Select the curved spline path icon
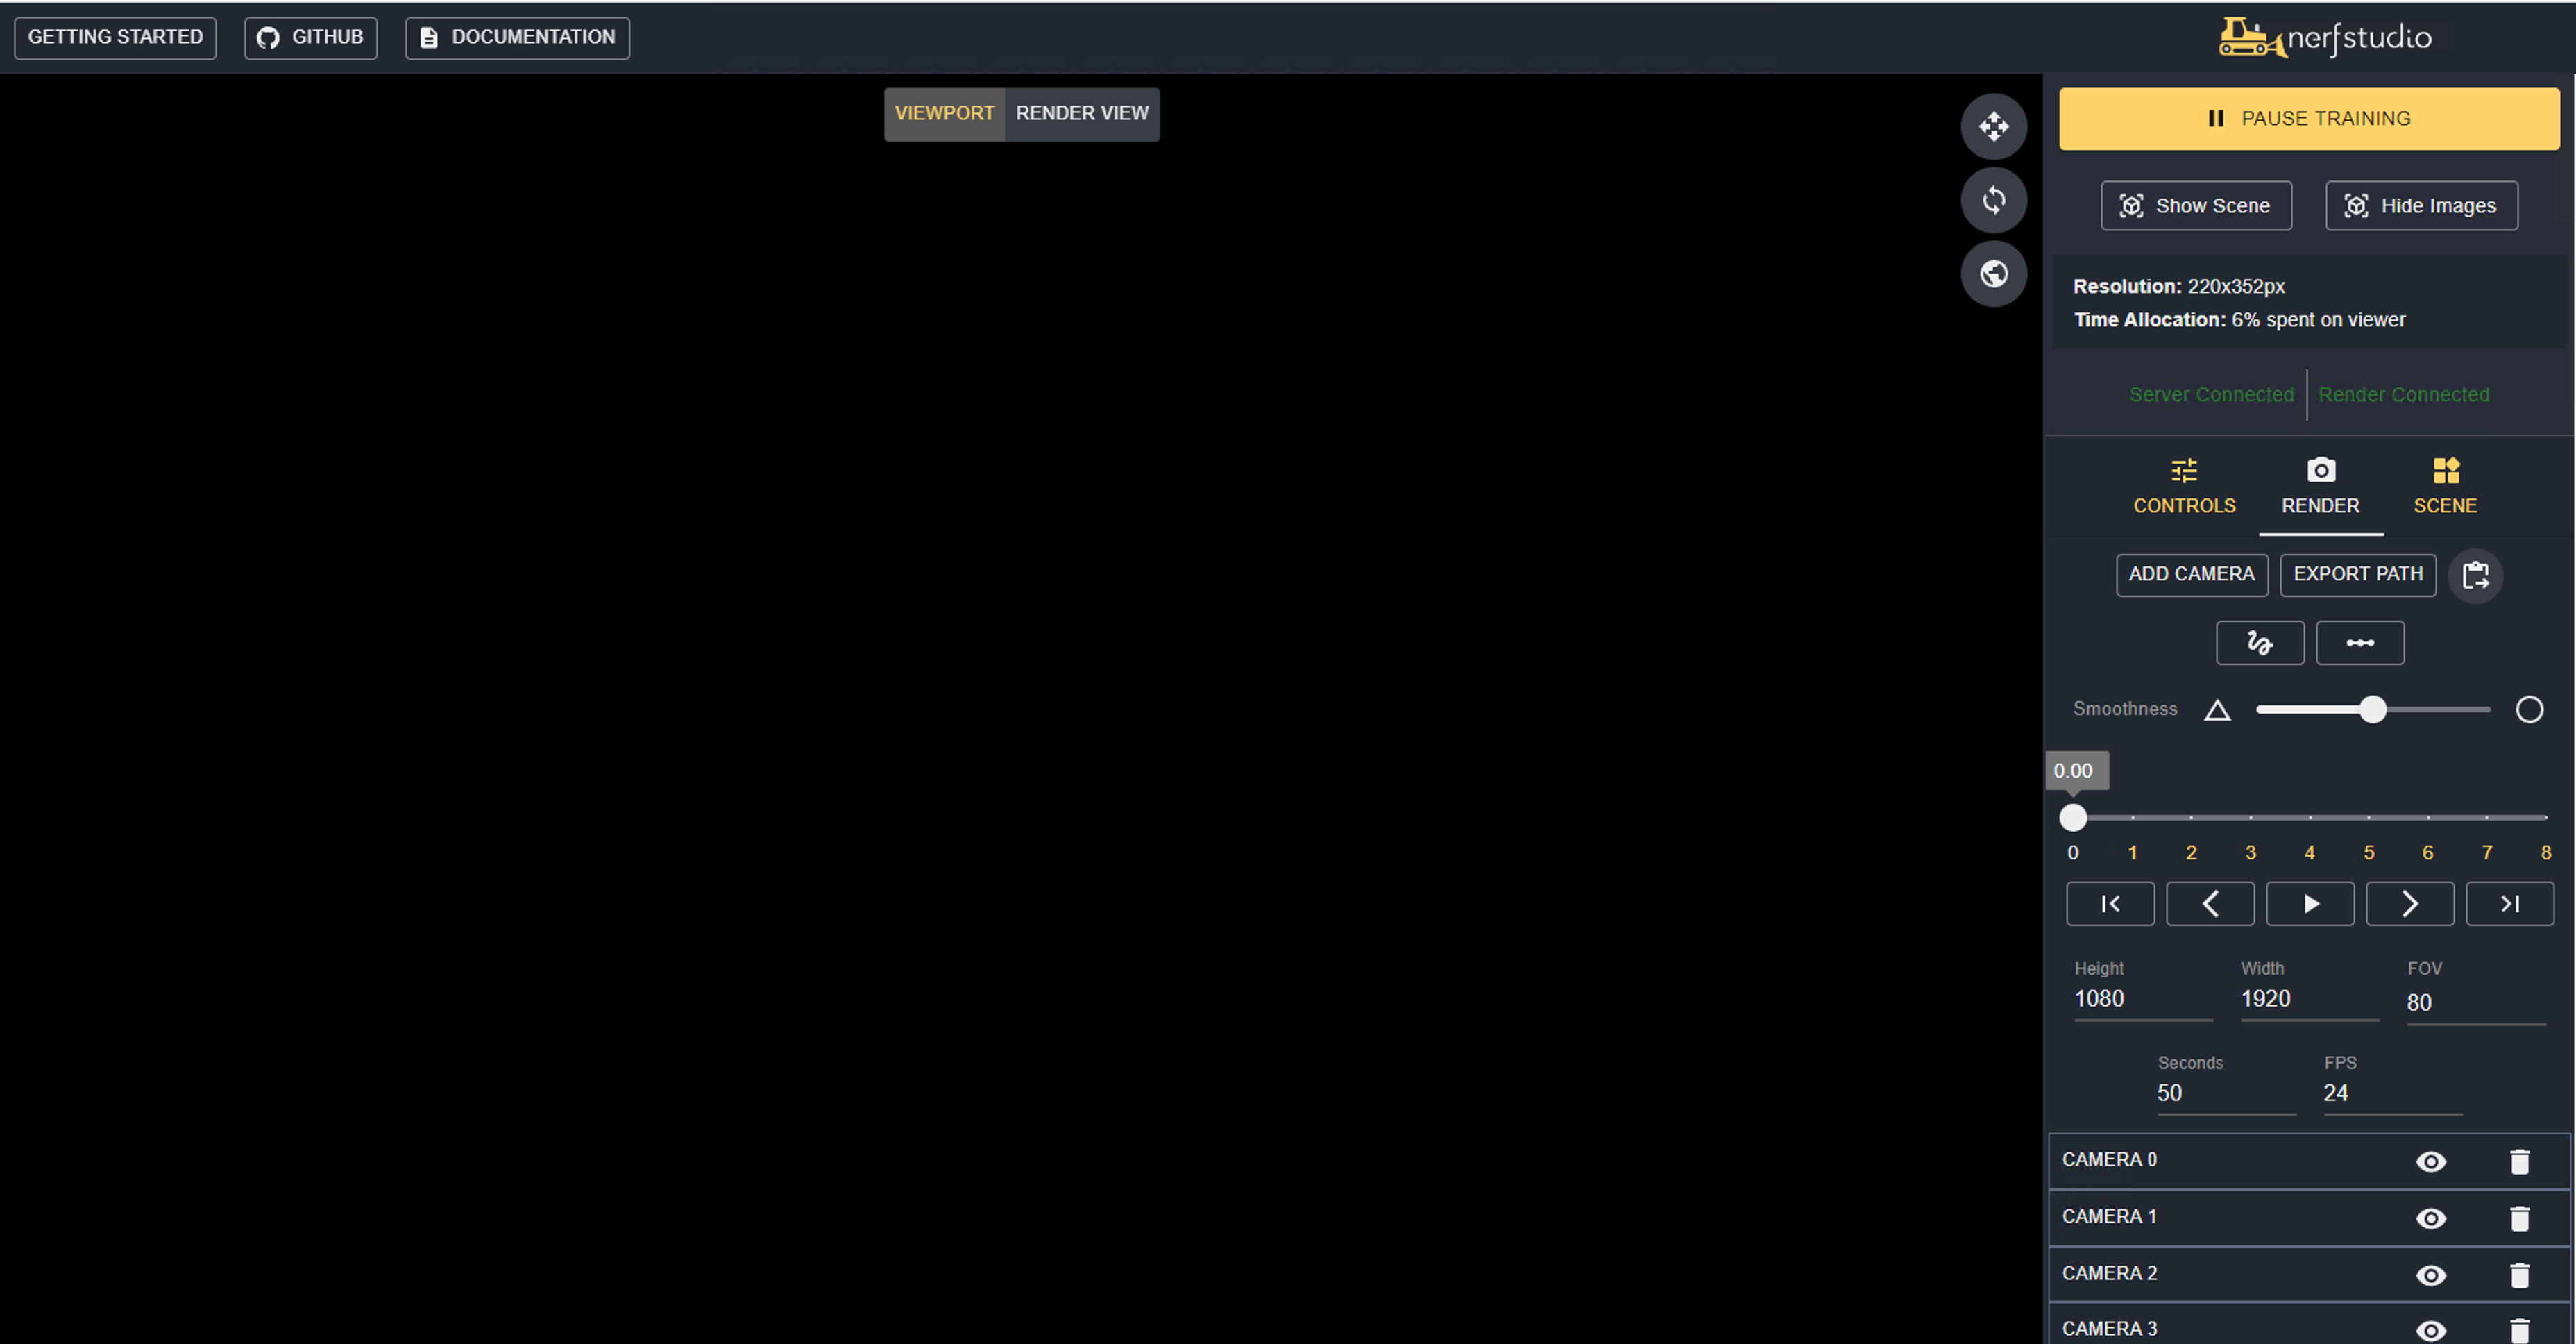Image resolution: width=2576 pixels, height=1344 pixels. tap(2260, 643)
